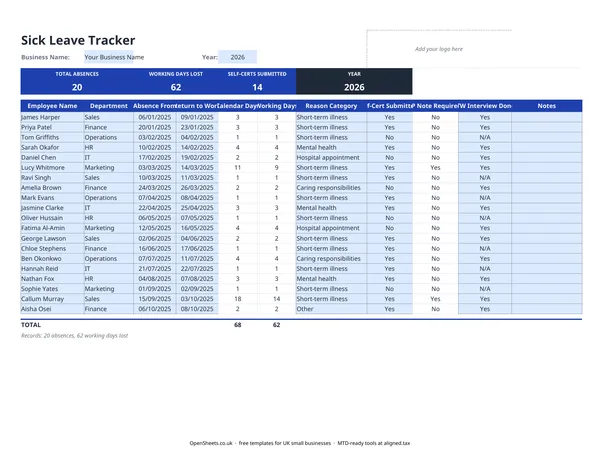
Task: Click the Add your logo here placeholder
Action: [x=439, y=49]
